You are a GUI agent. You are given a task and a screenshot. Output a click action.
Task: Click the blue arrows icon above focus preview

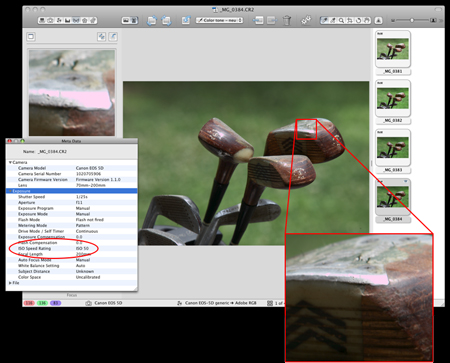click(x=102, y=37)
